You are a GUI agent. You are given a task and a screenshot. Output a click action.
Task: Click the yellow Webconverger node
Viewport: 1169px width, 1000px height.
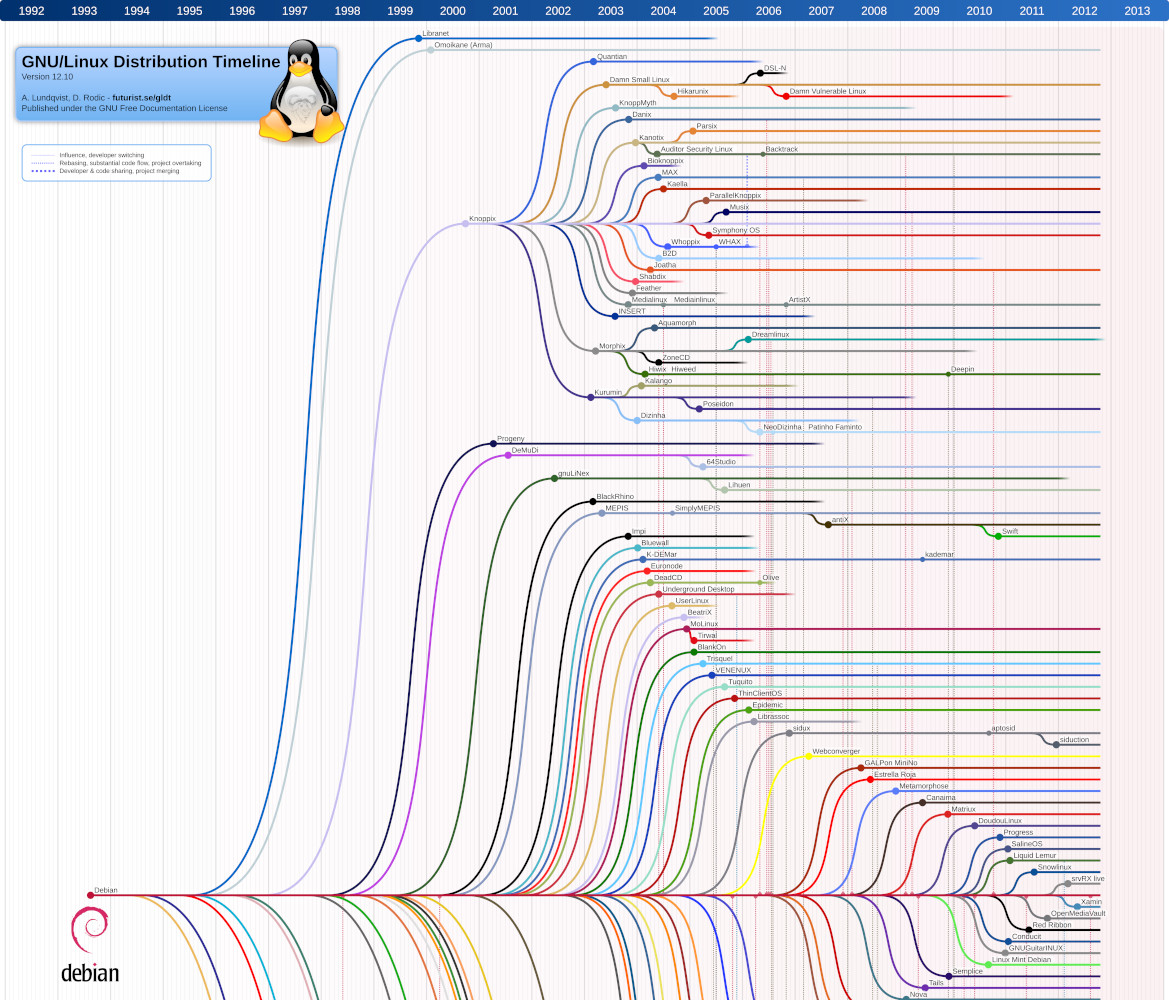click(x=808, y=756)
